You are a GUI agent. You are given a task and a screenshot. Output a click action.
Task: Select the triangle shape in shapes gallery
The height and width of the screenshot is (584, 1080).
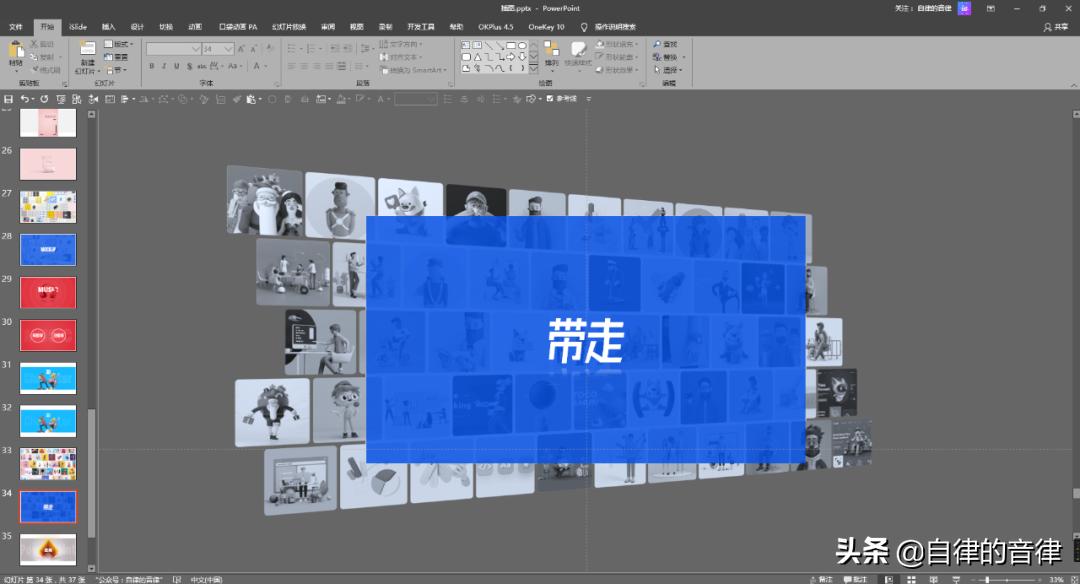click(477, 57)
